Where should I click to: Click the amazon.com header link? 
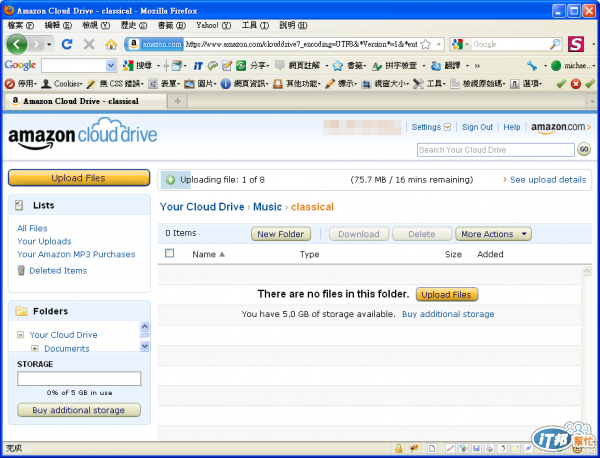(560, 128)
